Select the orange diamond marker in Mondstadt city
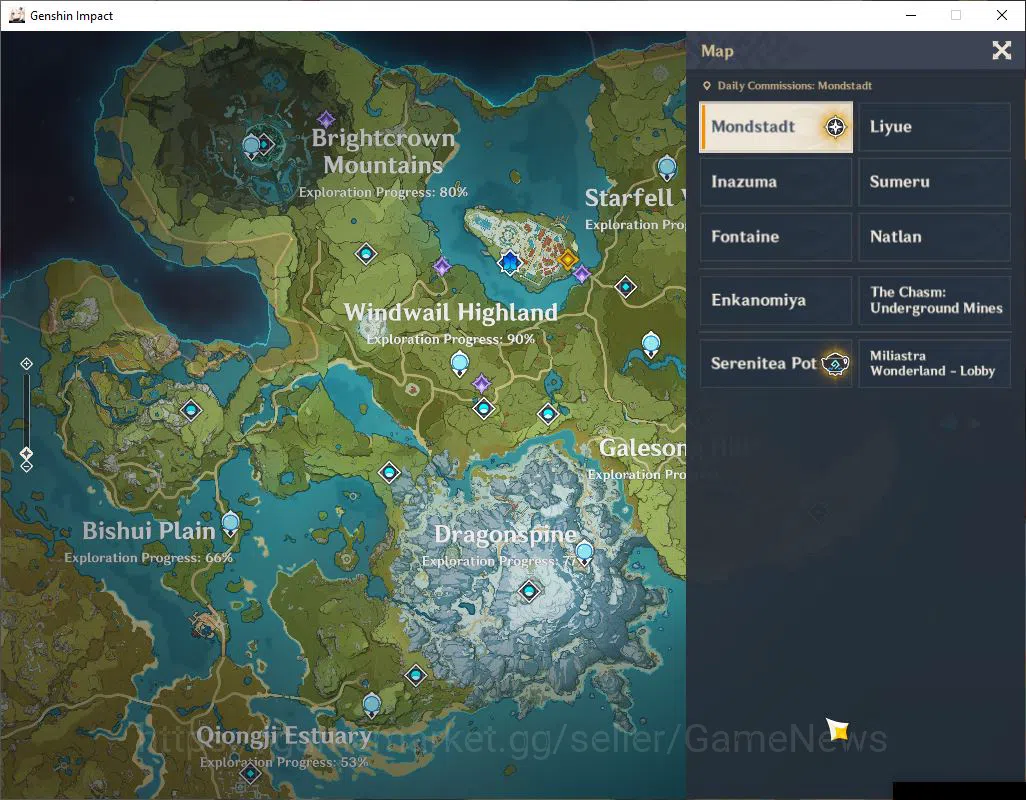The image size is (1026, 800). pos(567,259)
